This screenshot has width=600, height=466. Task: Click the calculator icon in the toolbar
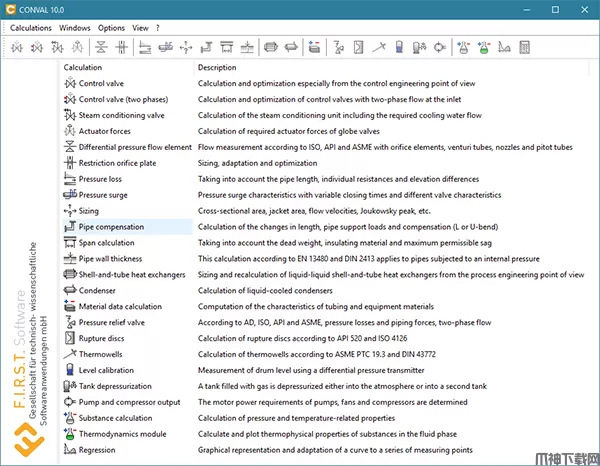coord(524,47)
